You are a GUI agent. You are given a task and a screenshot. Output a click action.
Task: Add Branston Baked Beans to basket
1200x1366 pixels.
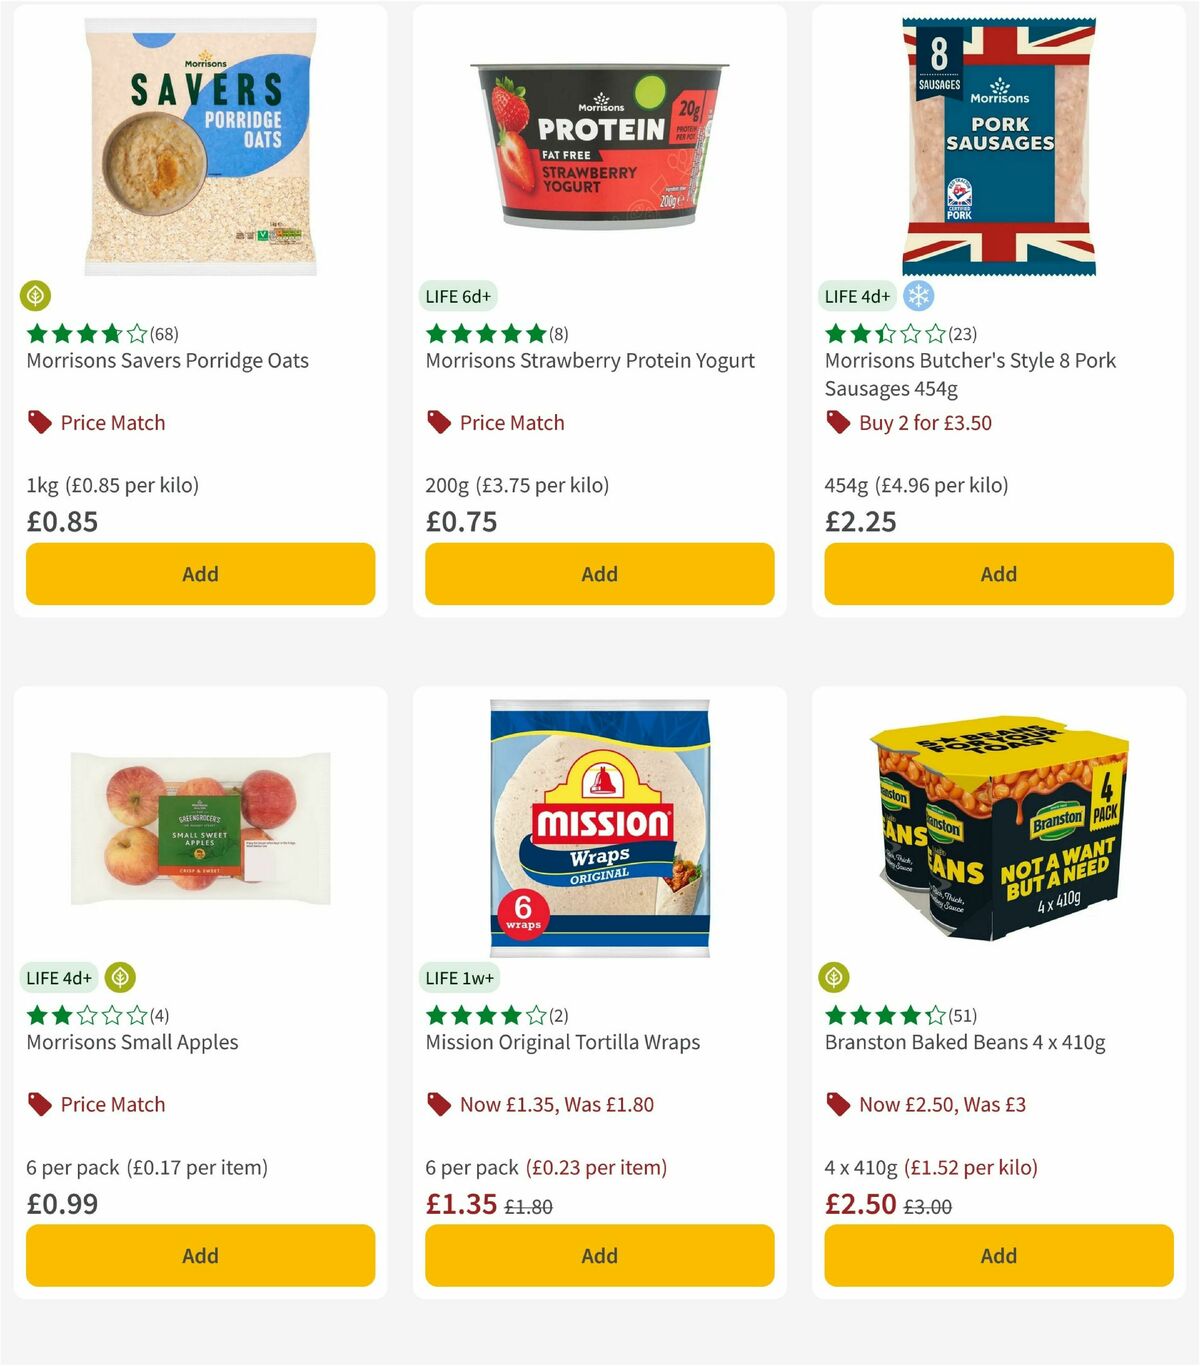point(998,1255)
